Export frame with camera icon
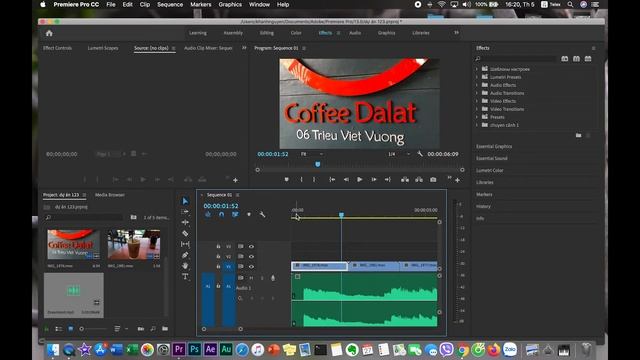Screen dimensions: 640x360 coord(433,180)
